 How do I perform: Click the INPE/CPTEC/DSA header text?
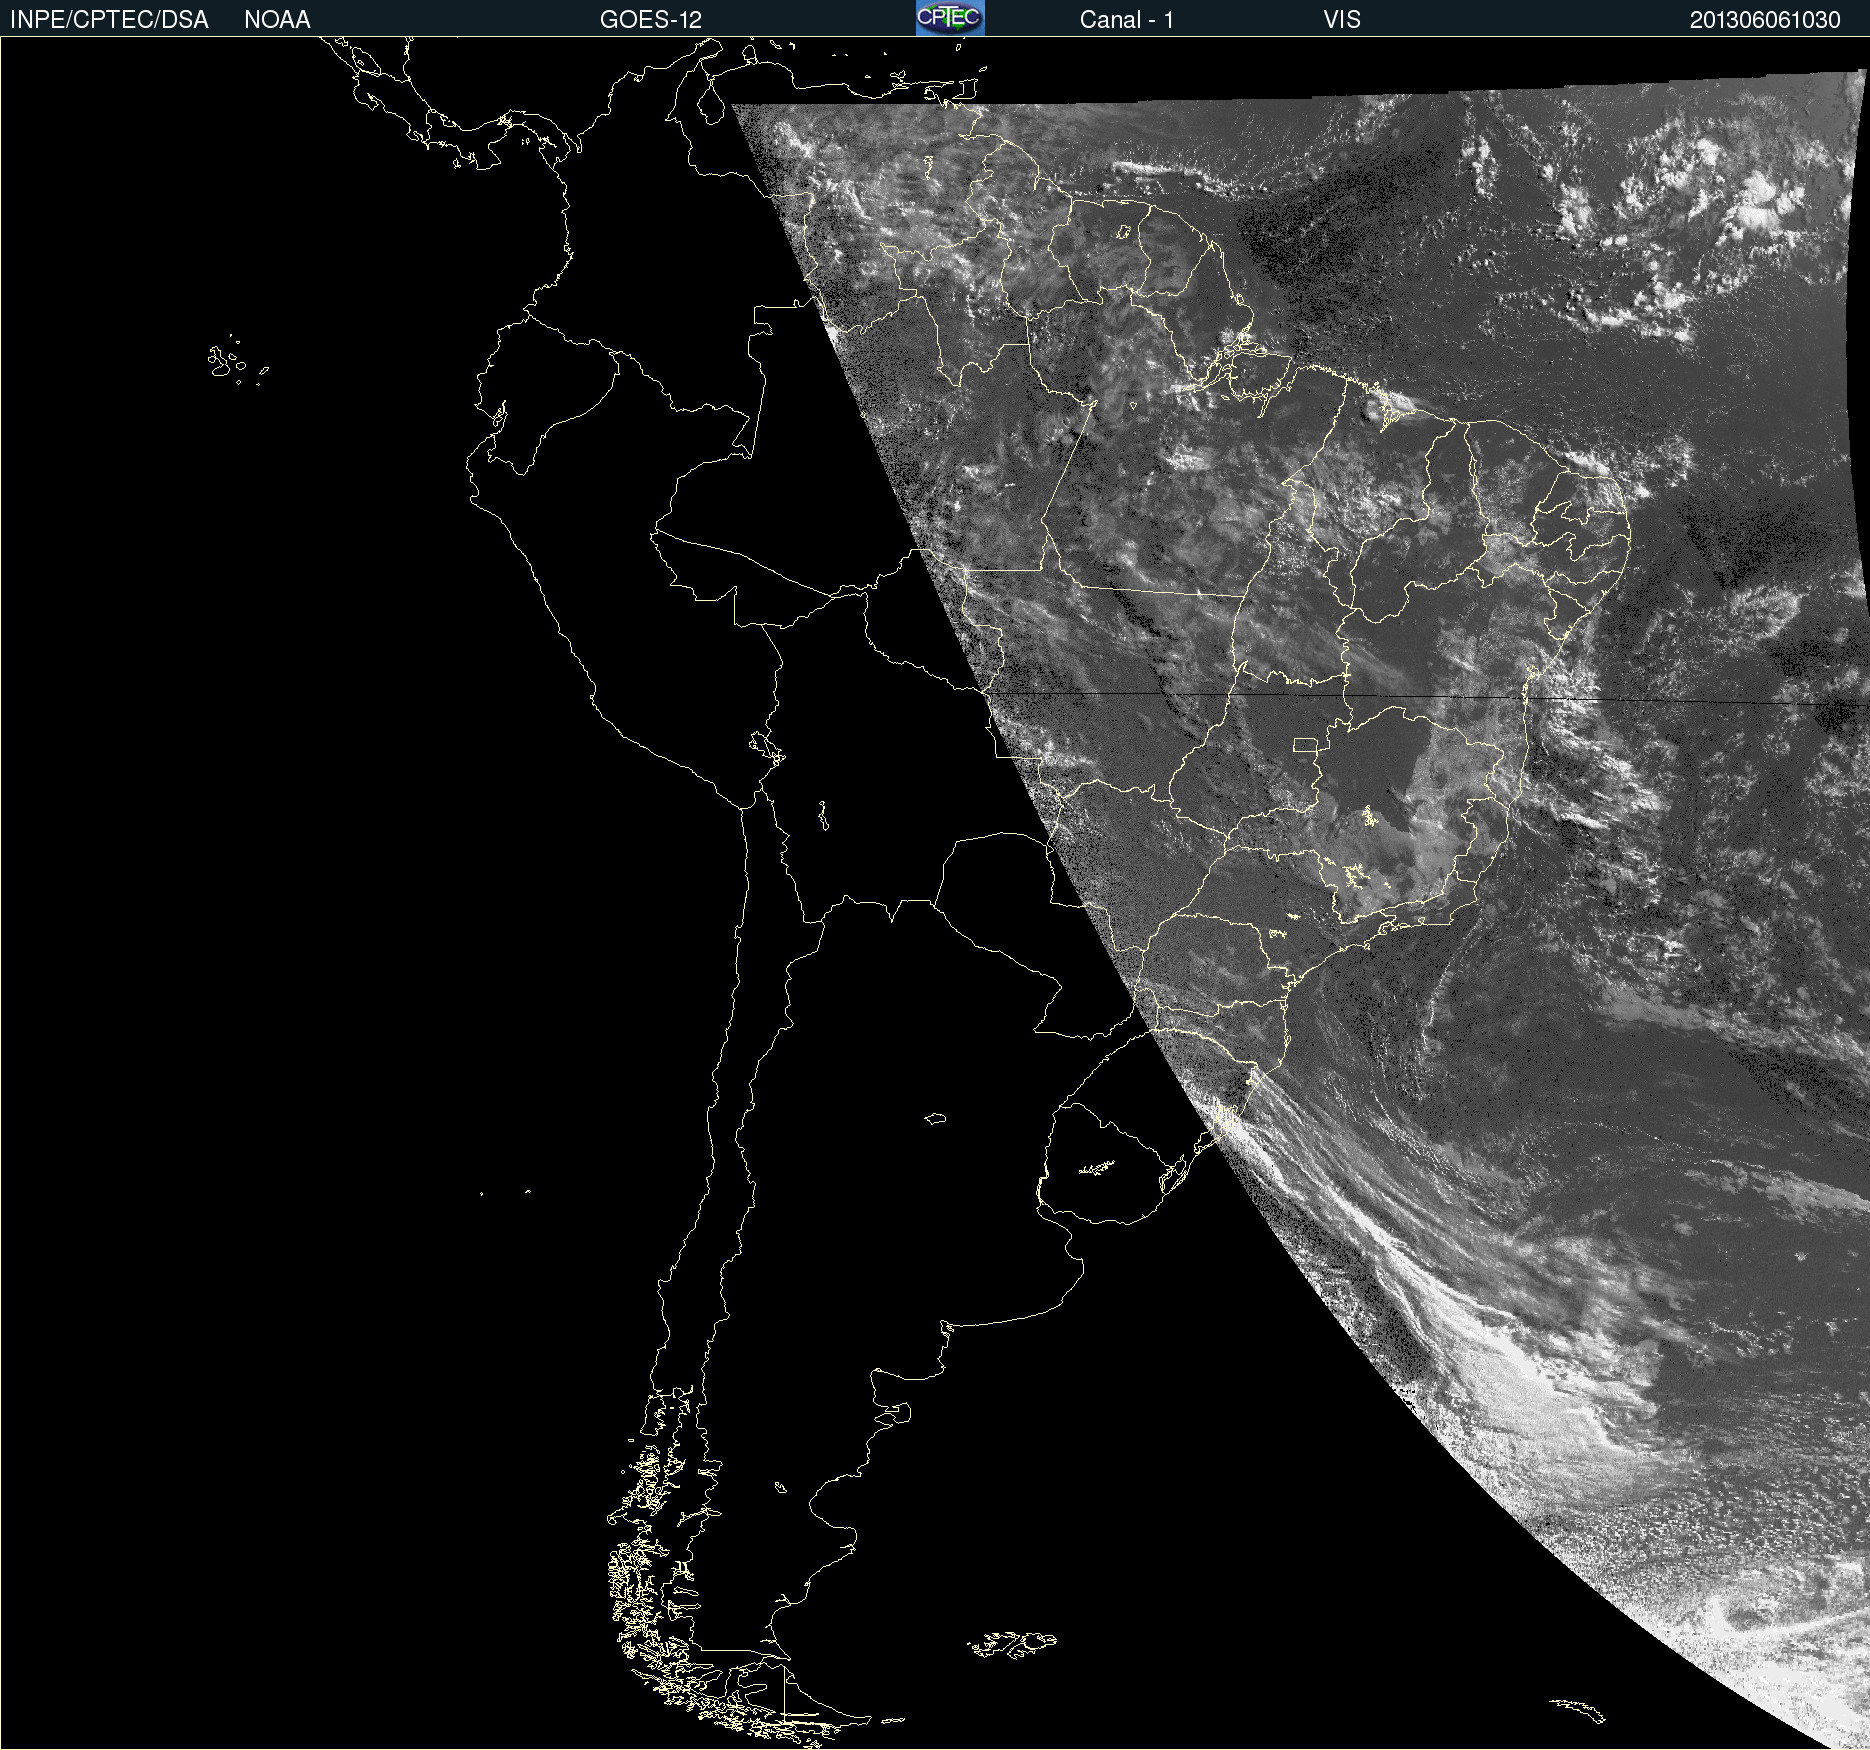pyautogui.click(x=109, y=20)
